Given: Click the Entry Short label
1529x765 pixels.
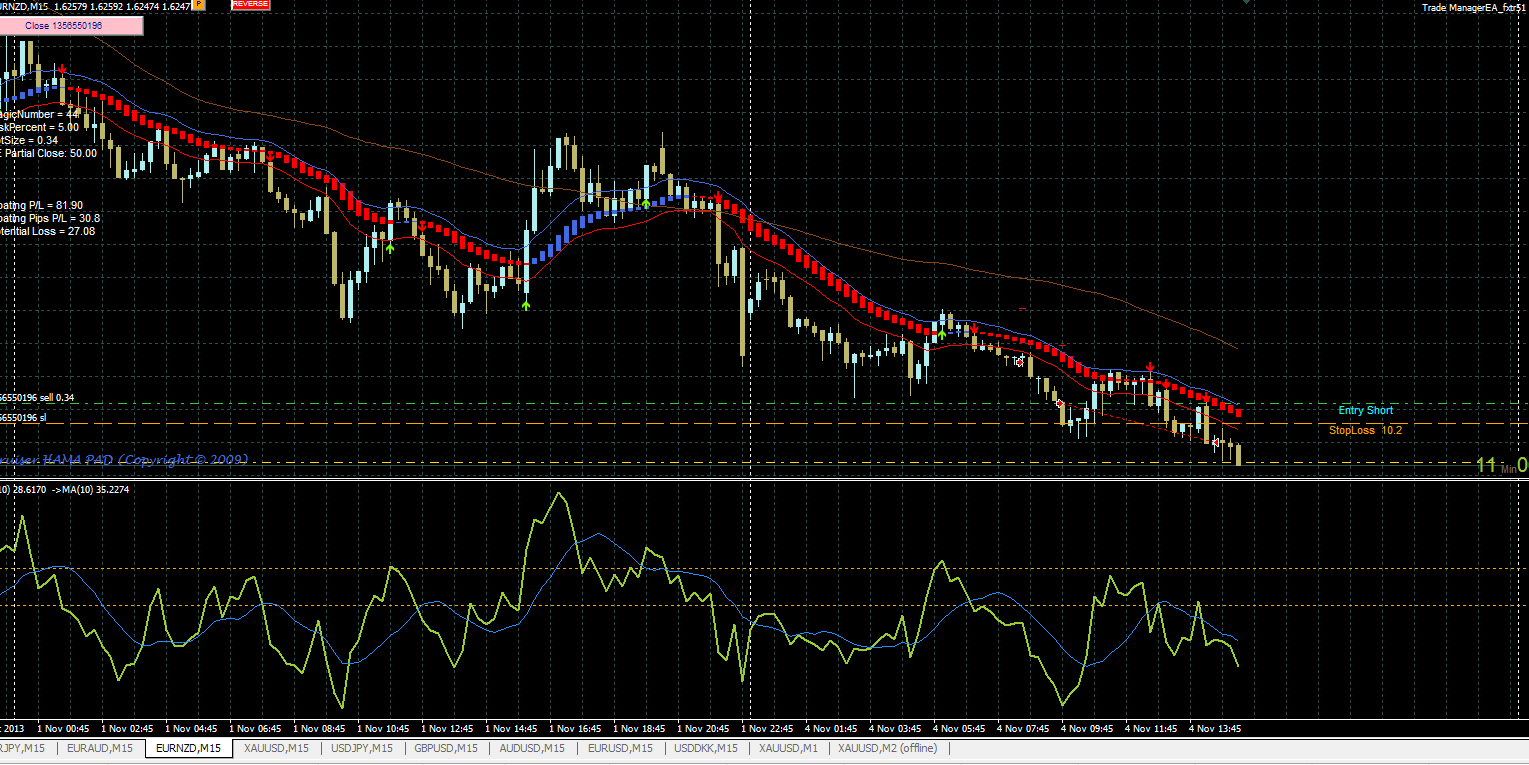Looking at the screenshot, I should [x=1365, y=410].
